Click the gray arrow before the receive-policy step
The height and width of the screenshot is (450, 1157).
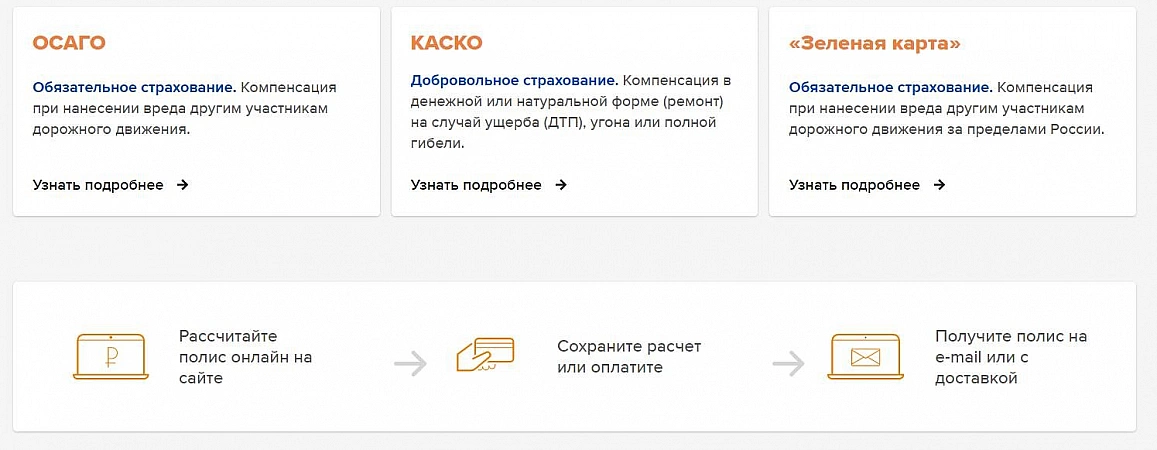(x=788, y=363)
